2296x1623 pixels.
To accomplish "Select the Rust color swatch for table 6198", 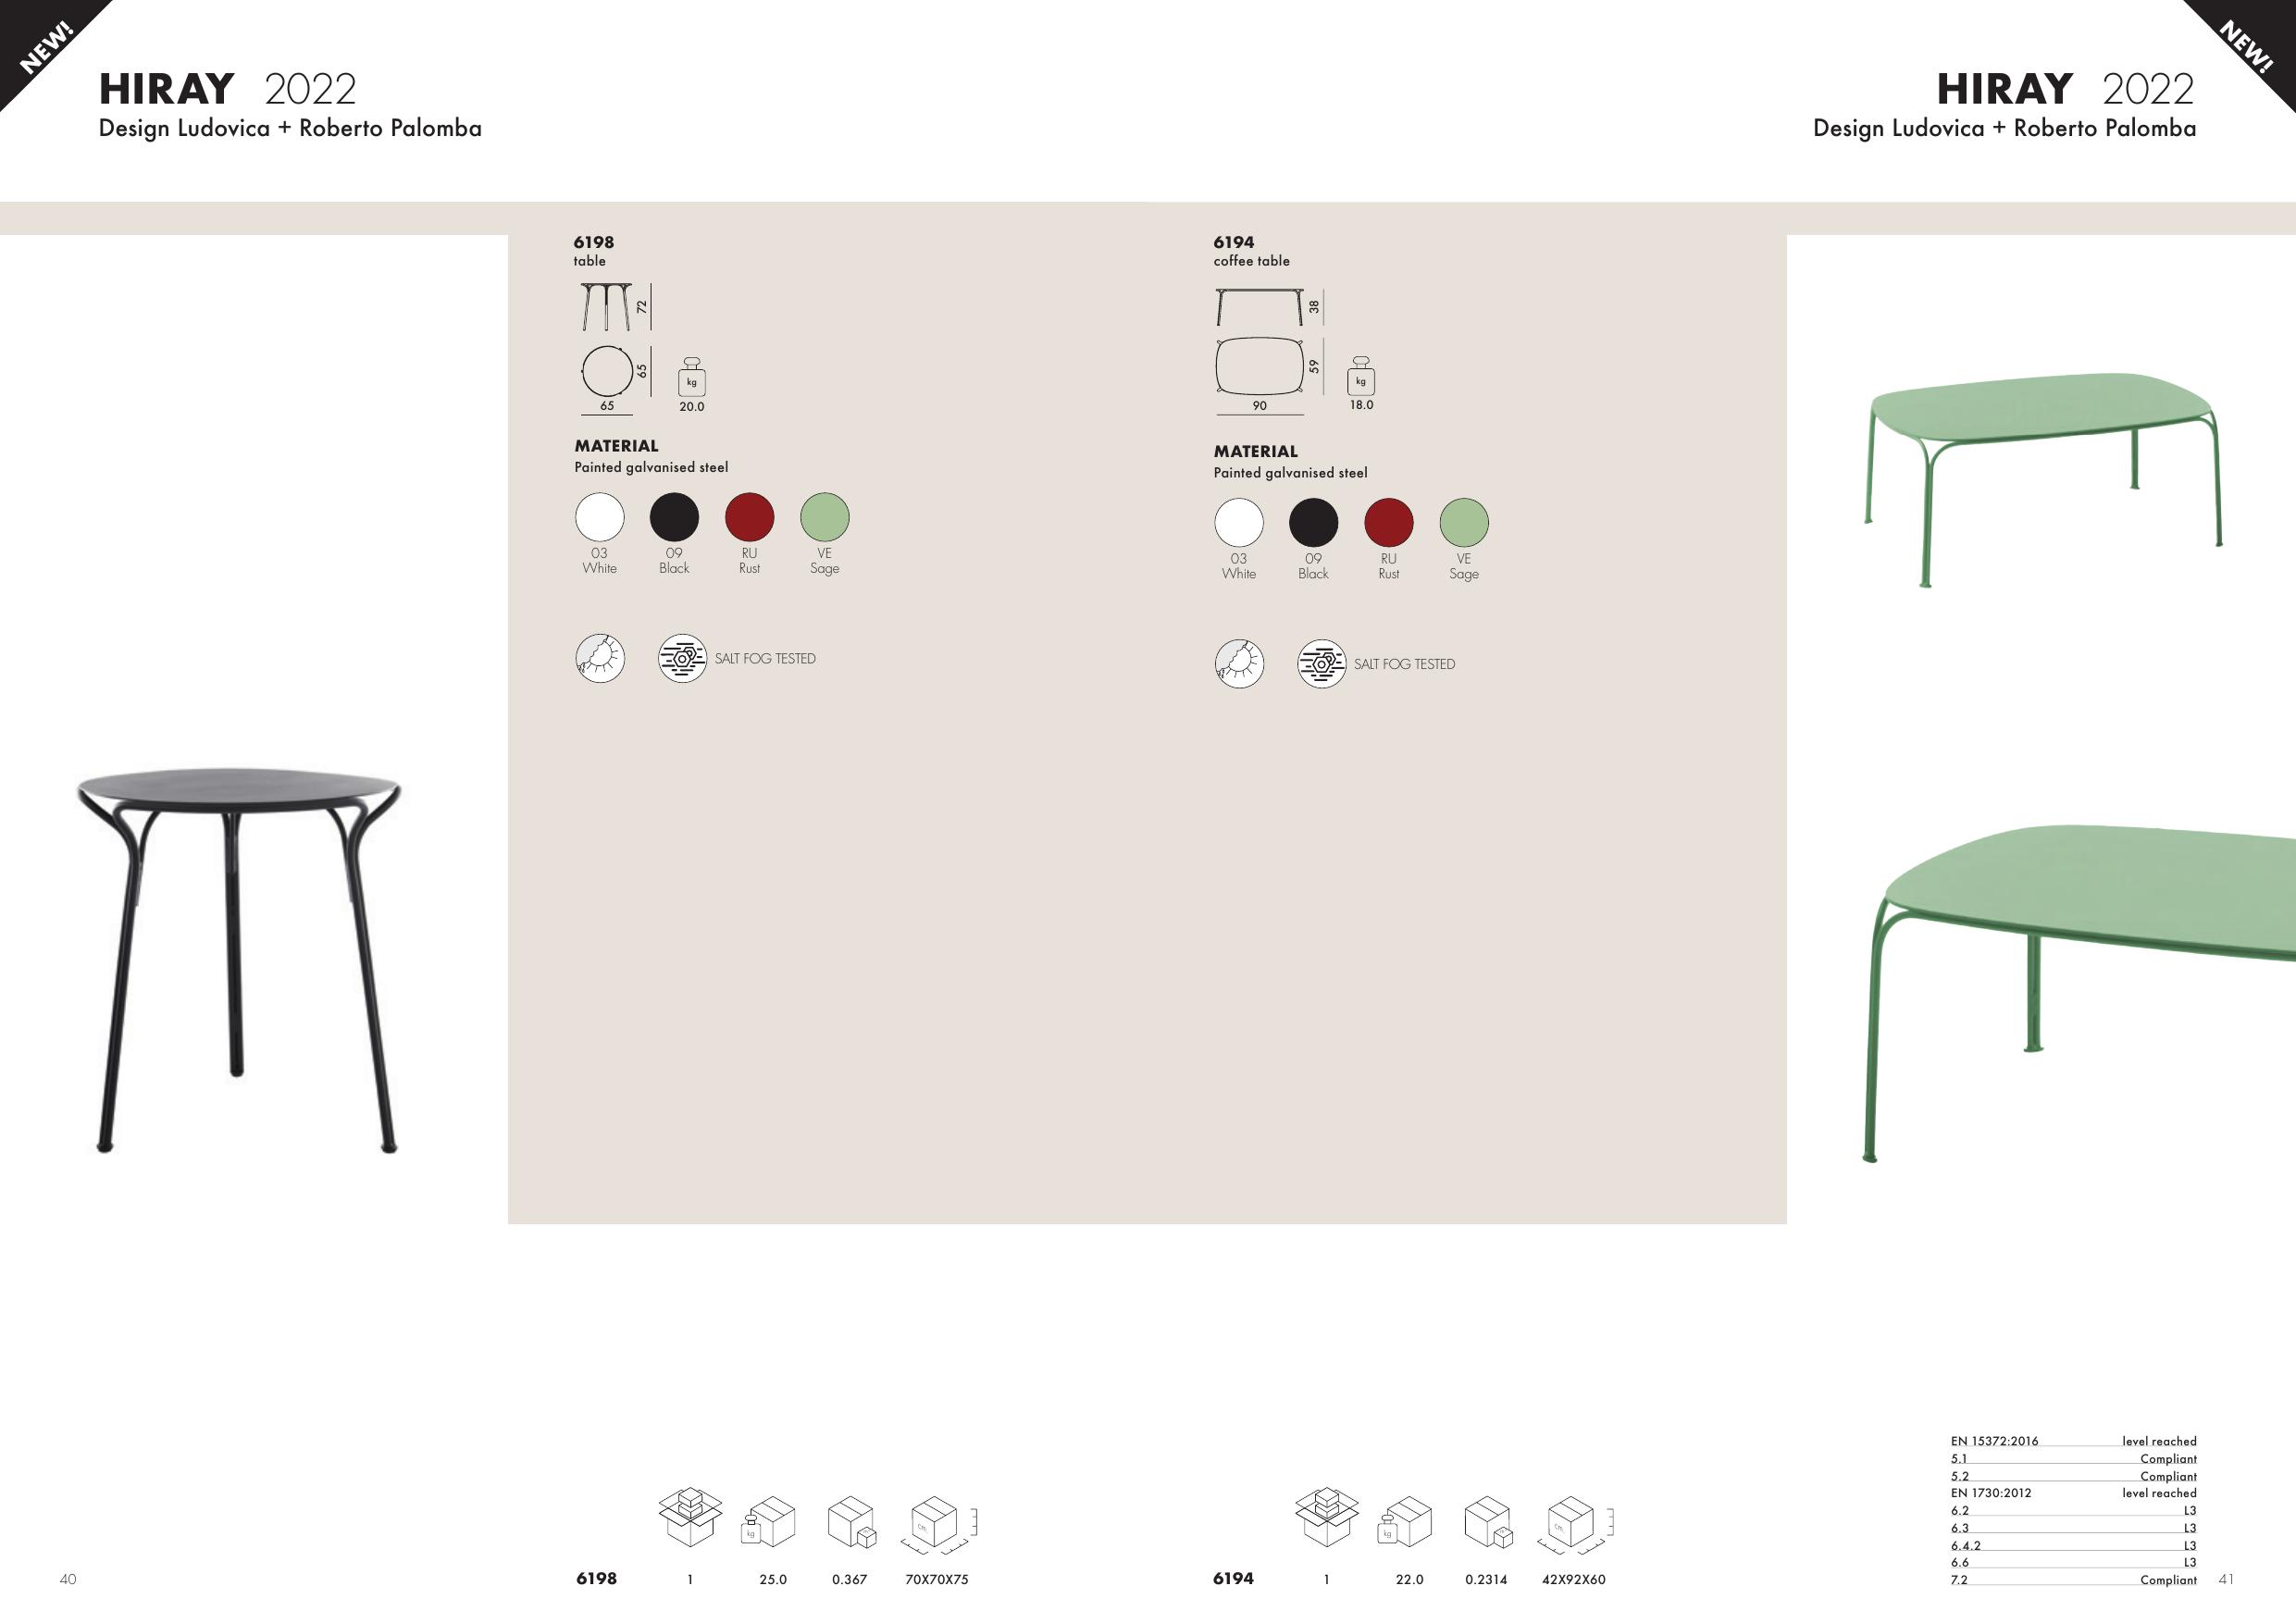I will pyautogui.click(x=749, y=517).
